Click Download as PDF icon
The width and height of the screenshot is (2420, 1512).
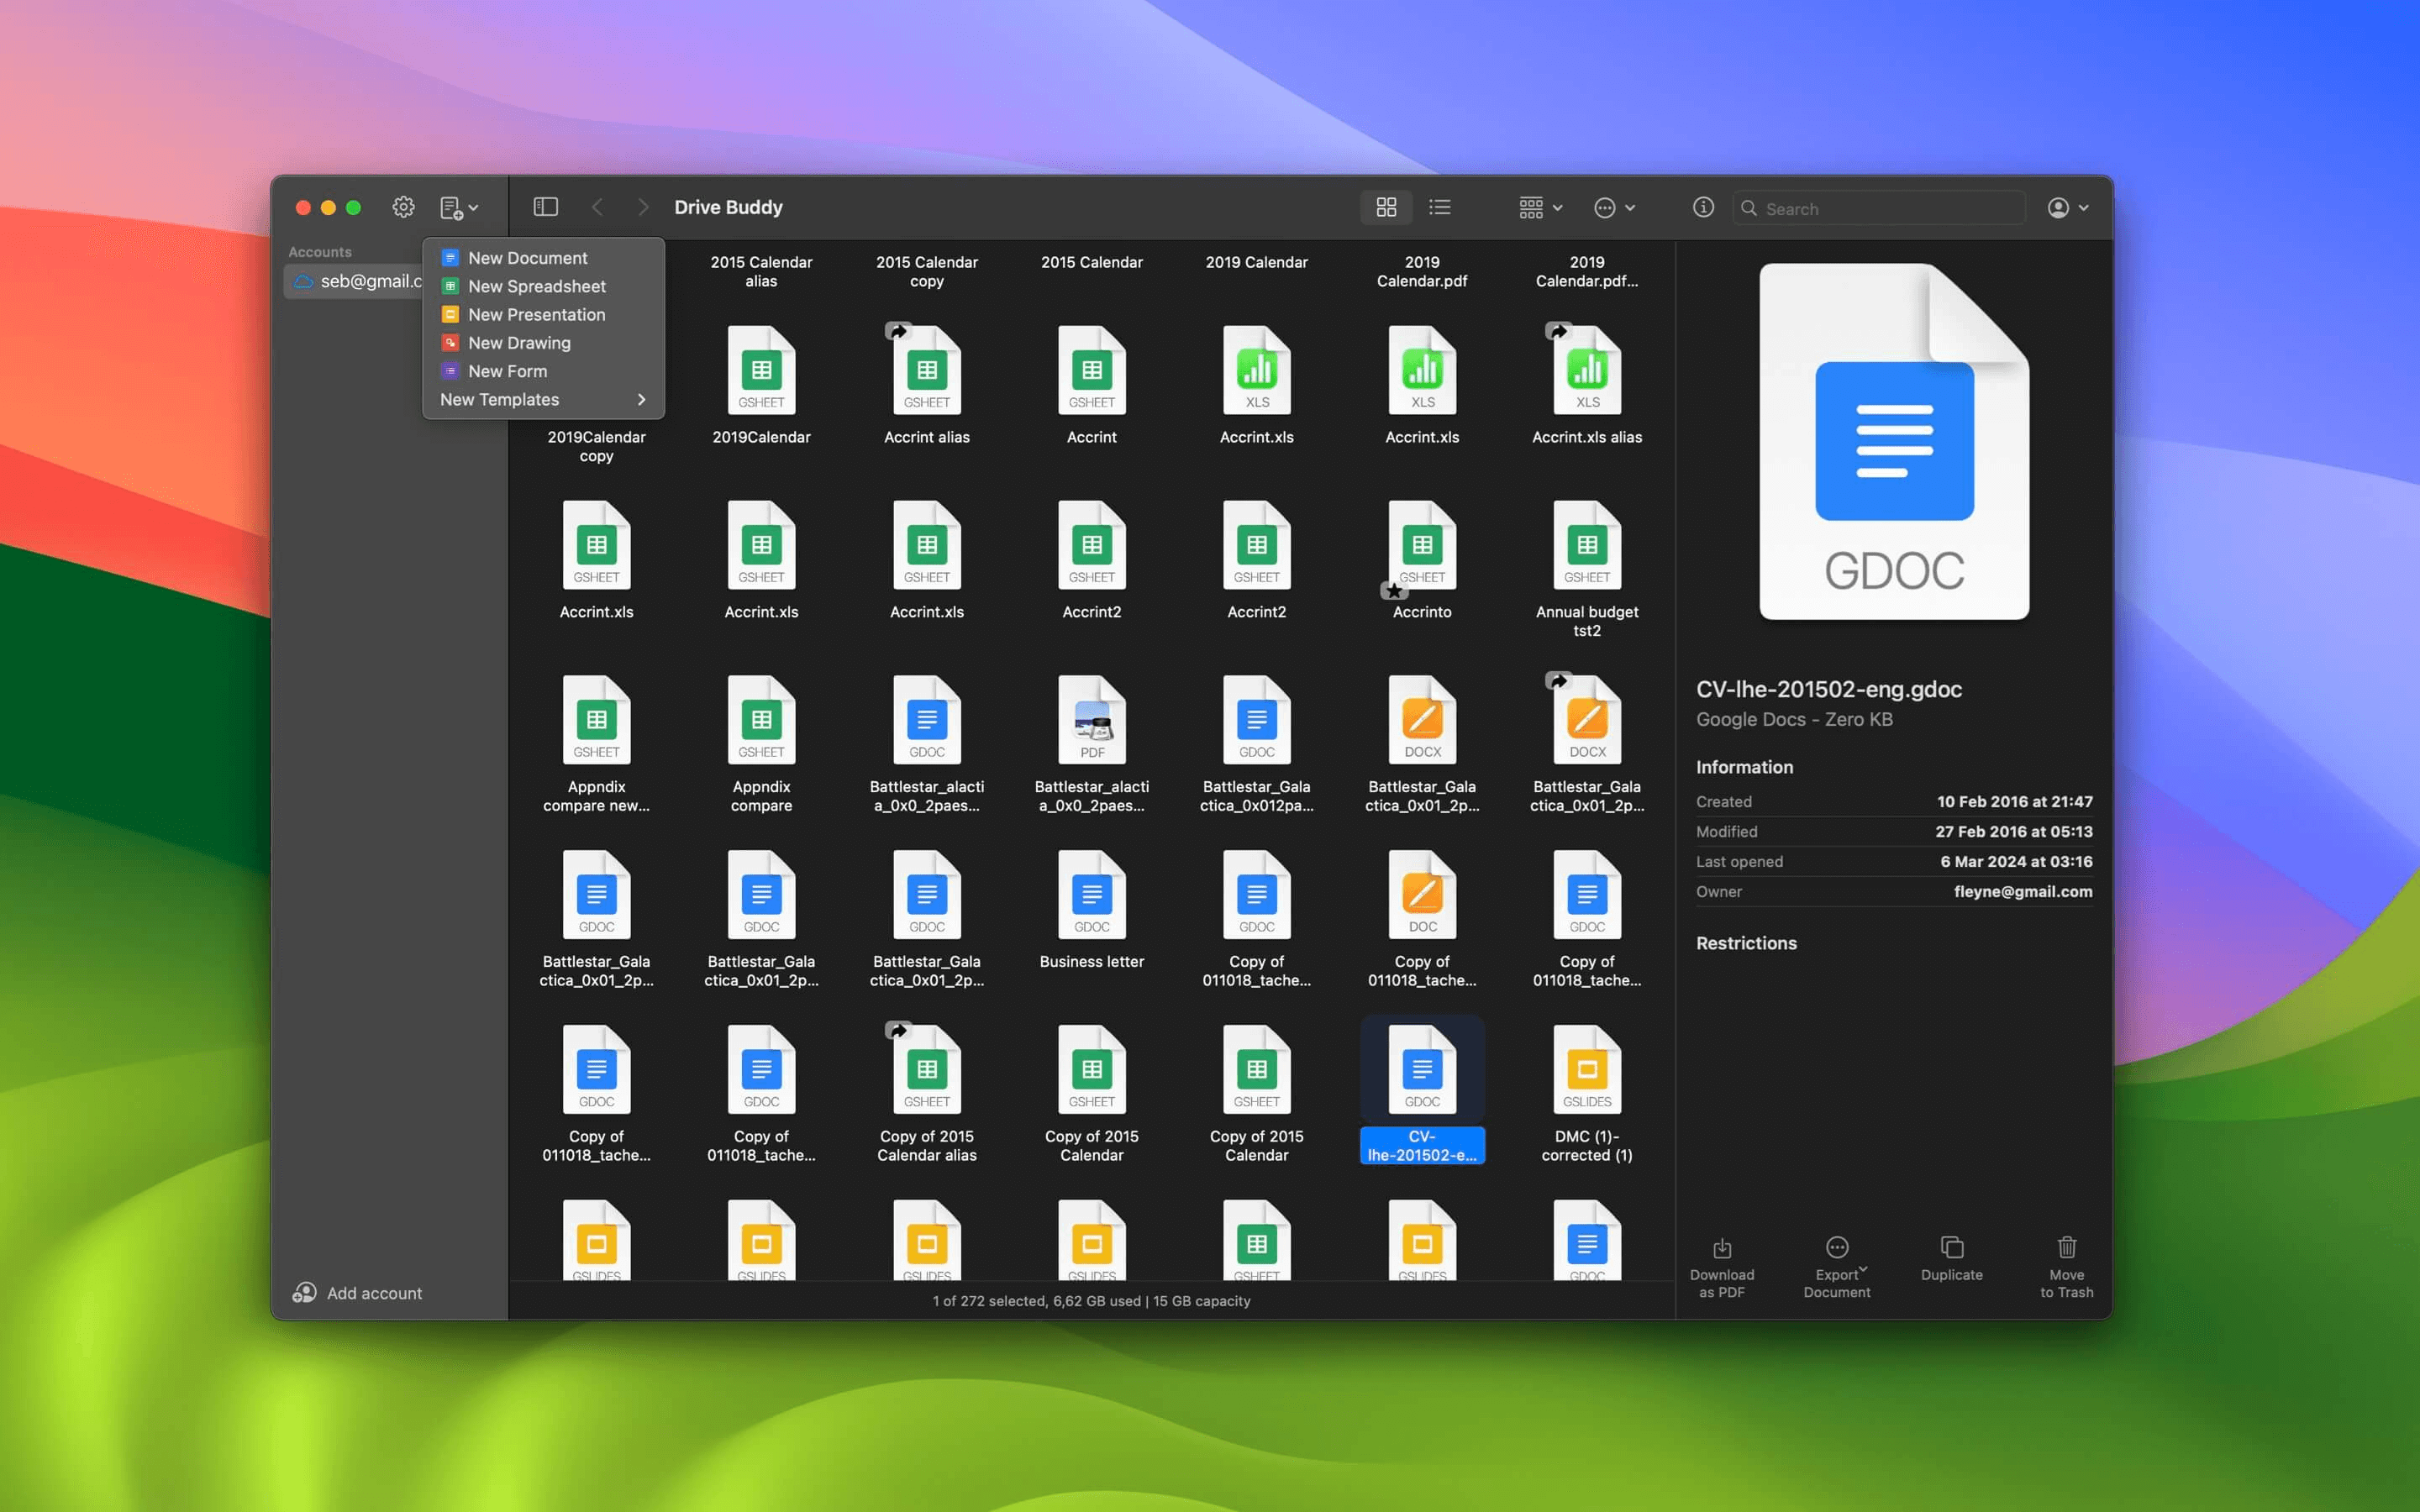(1721, 1248)
